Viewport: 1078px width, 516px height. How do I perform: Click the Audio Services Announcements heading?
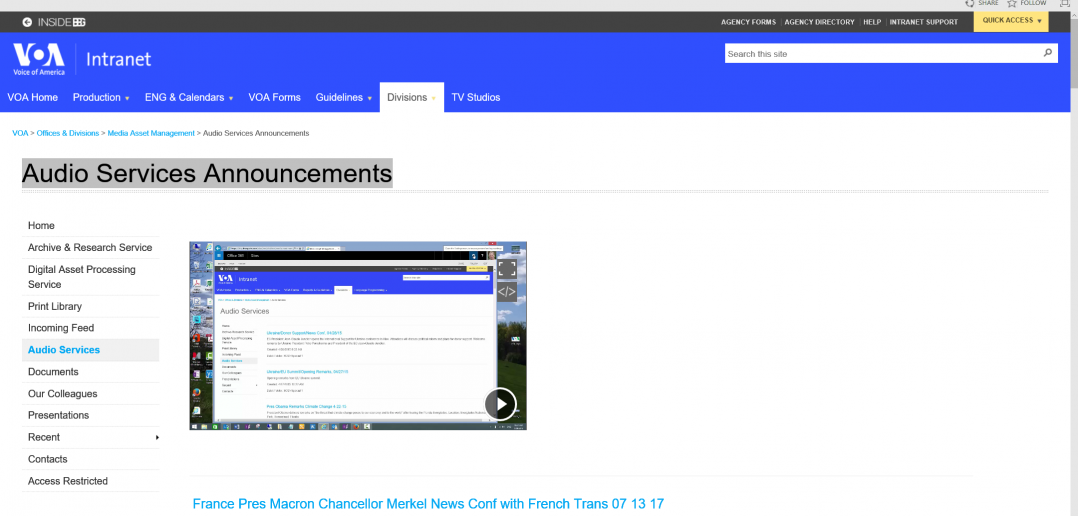click(207, 173)
